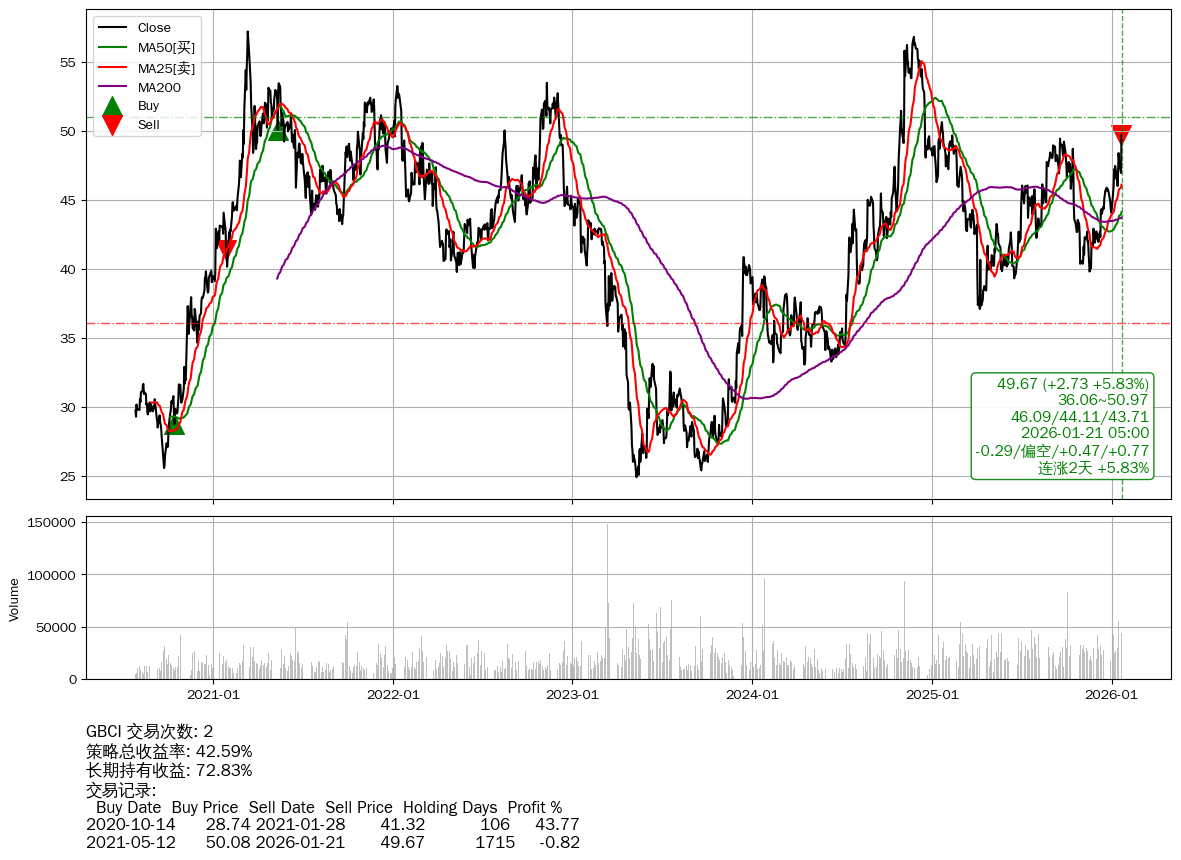Click the Buy marker at 50.08 in 2021
This screenshot has height=860, width=1181.
click(x=278, y=131)
